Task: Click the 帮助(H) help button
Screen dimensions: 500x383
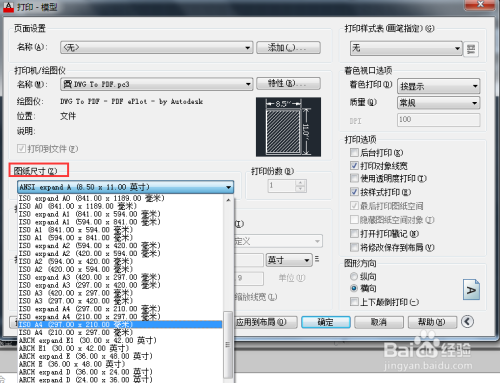Action: (x=432, y=322)
